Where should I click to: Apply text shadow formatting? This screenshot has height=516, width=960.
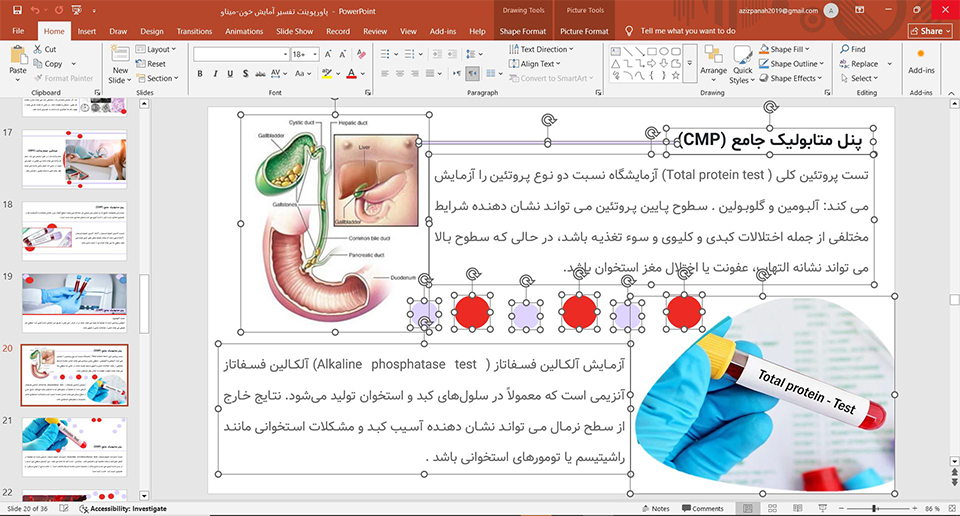click(x=246, y=73)
